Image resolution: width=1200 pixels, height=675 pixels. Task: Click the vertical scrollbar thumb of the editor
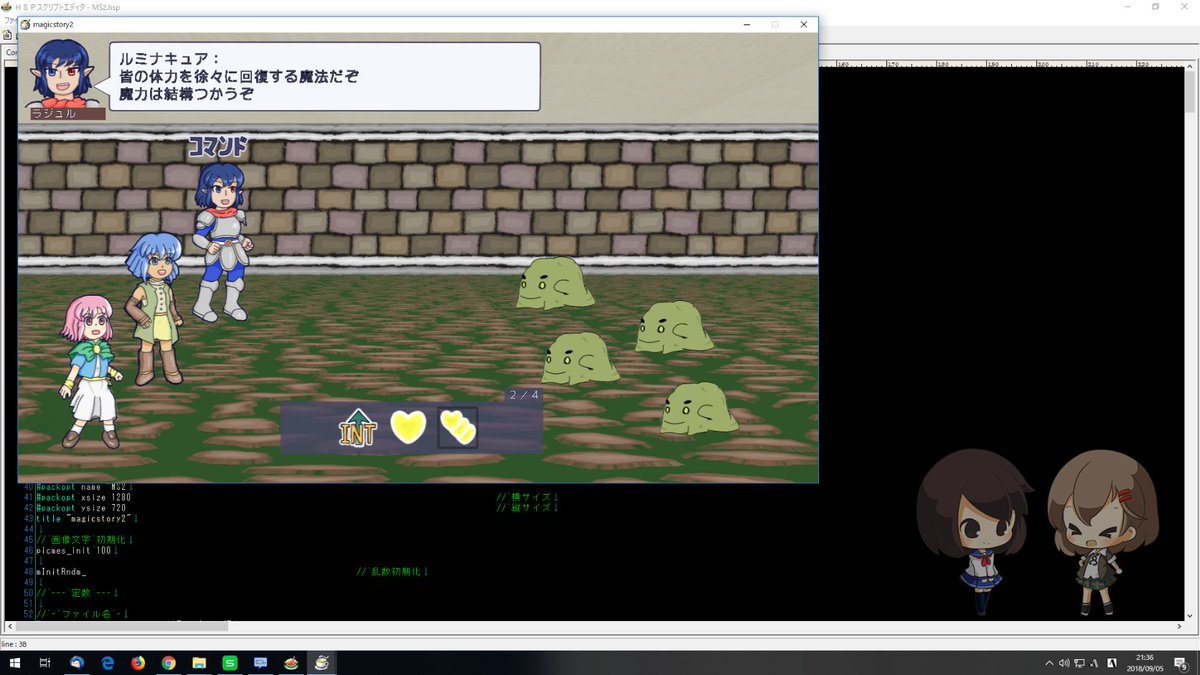click(x=1191, y=92)
